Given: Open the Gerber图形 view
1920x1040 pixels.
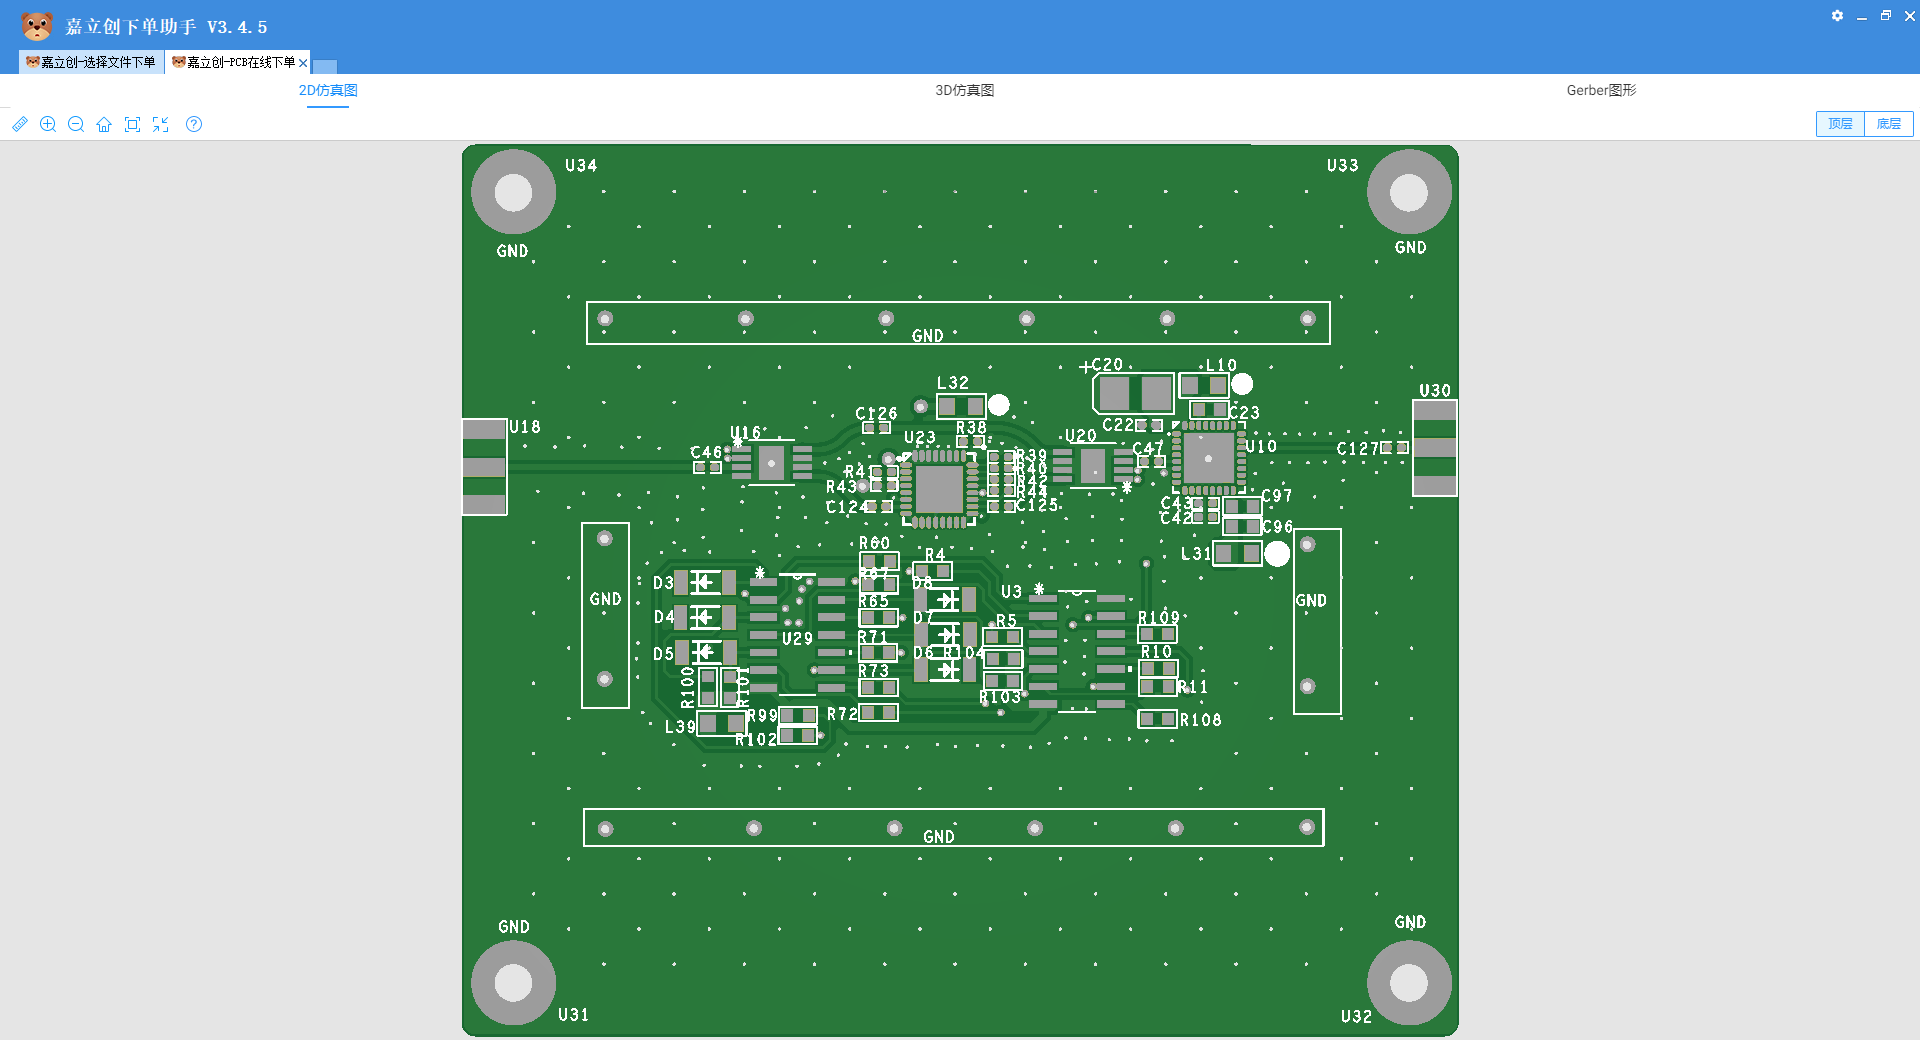Looking at the screenshot, I should click(1601, 90).
